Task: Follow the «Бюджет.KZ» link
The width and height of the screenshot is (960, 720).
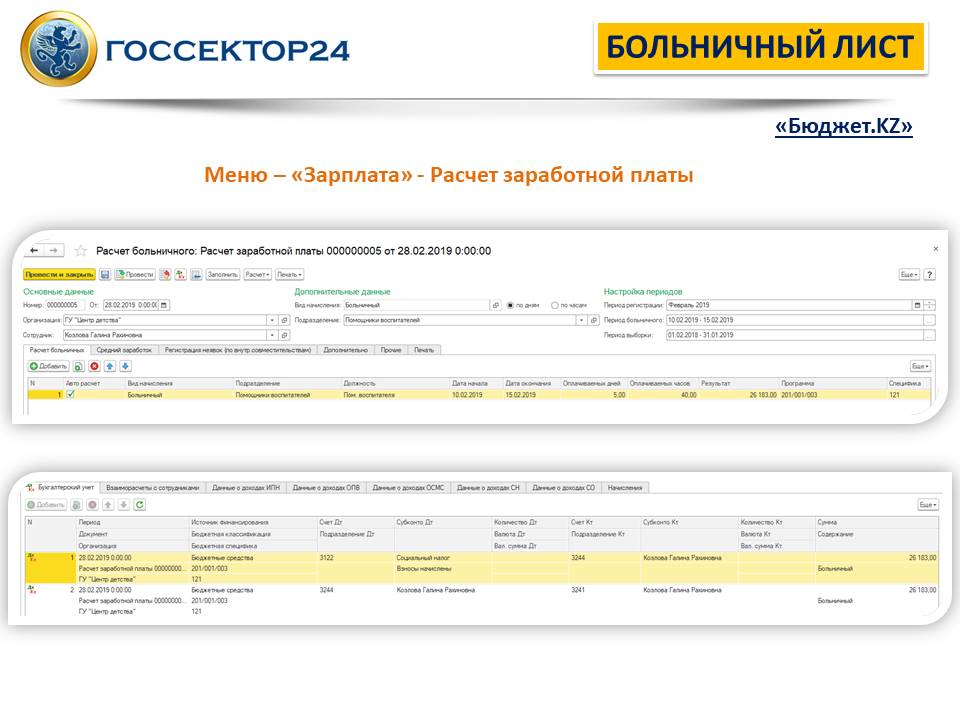Action: click(844, 126)
